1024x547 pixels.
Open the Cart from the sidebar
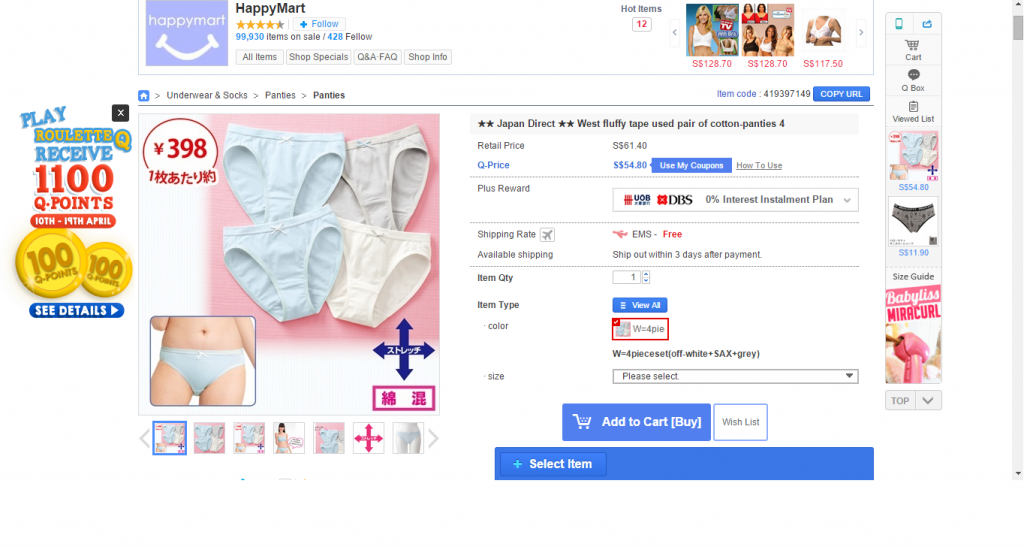pos(913,49)
